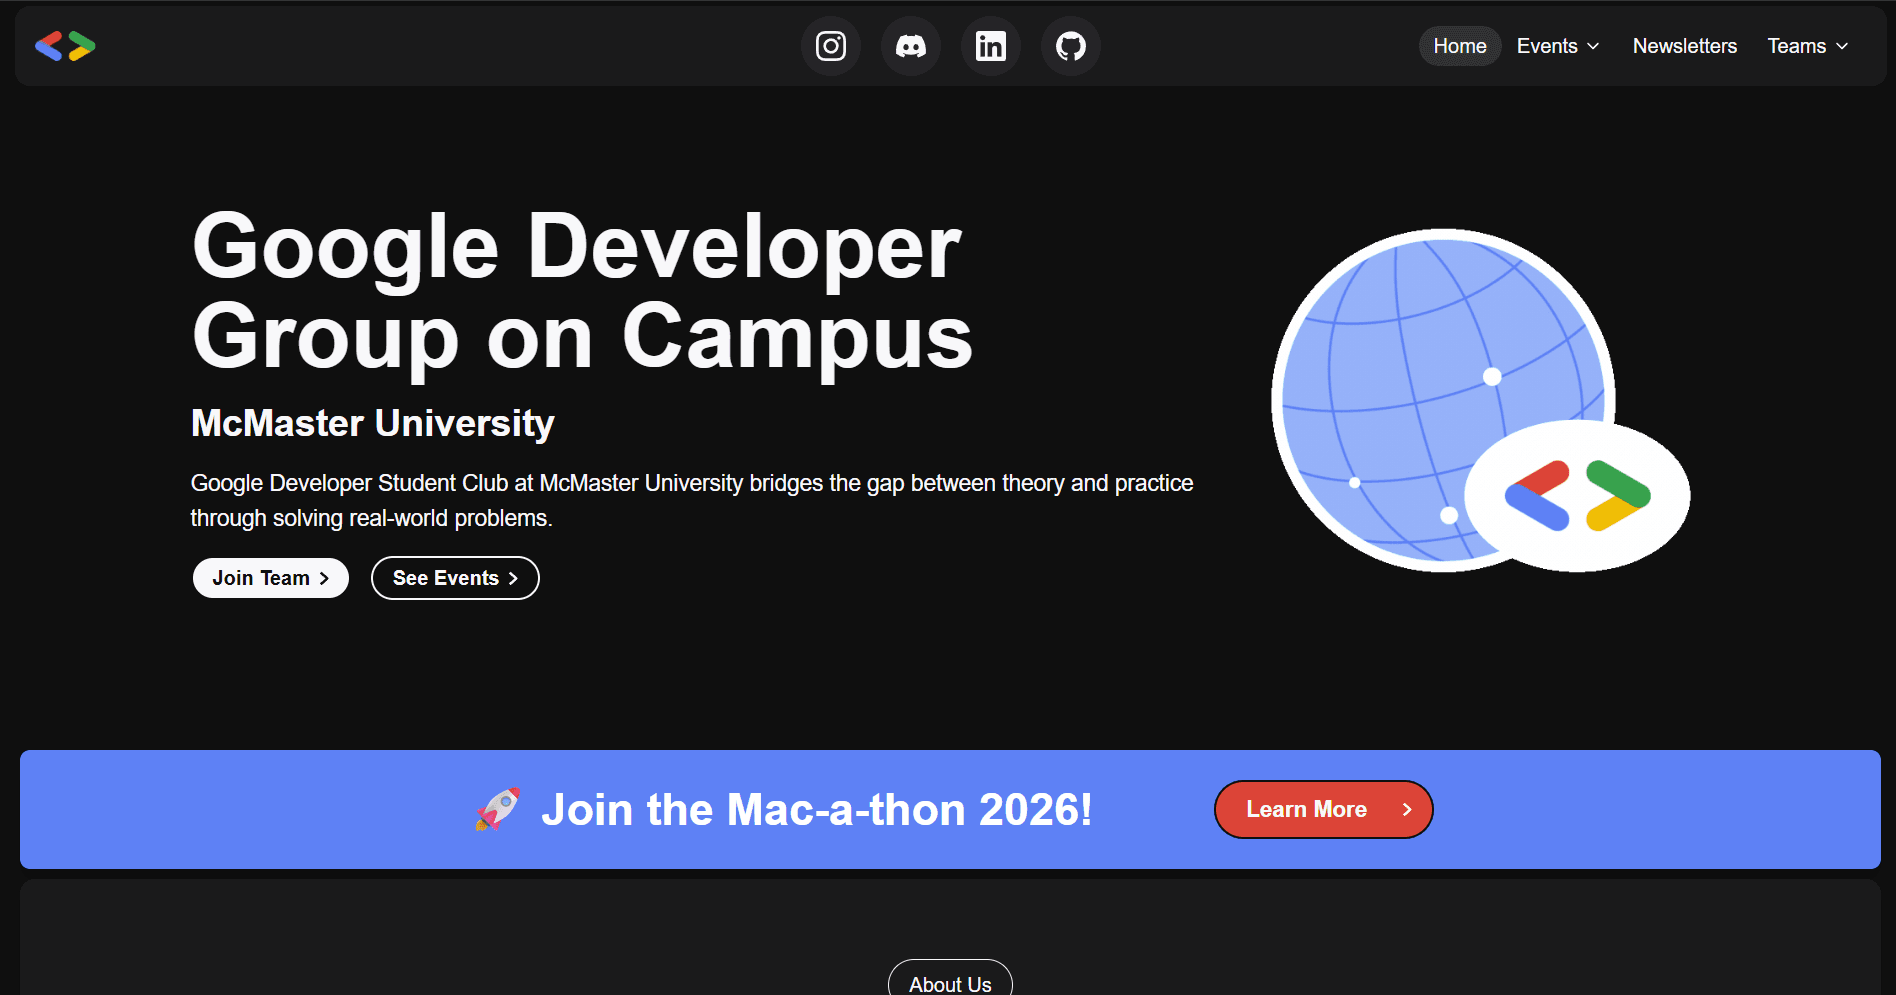1896x995 pixels.
Task: Expand the Events dropdown menu
Action: (1558, 46)
